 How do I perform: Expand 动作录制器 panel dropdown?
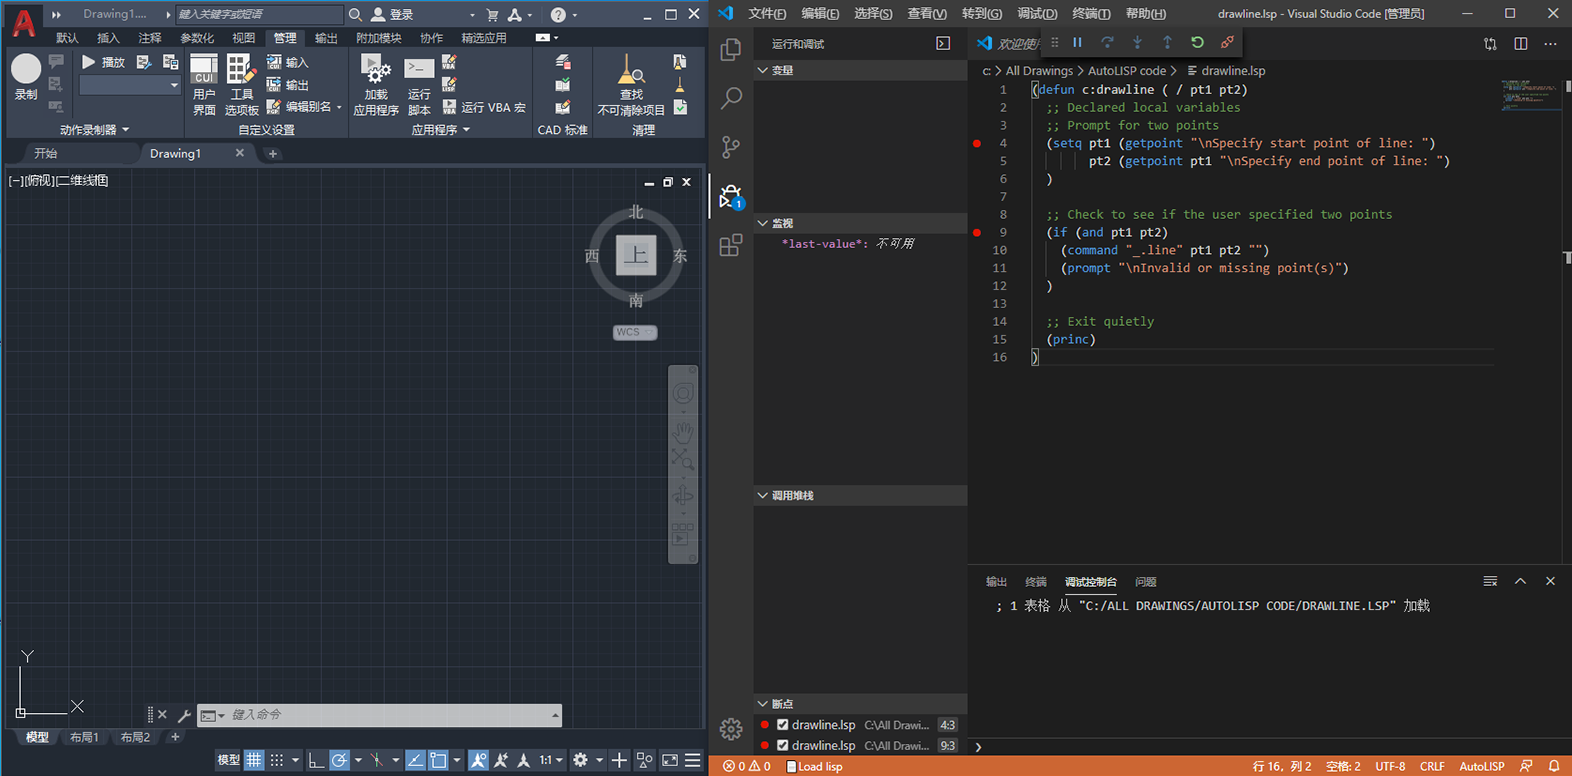click(x=94, y=130)
